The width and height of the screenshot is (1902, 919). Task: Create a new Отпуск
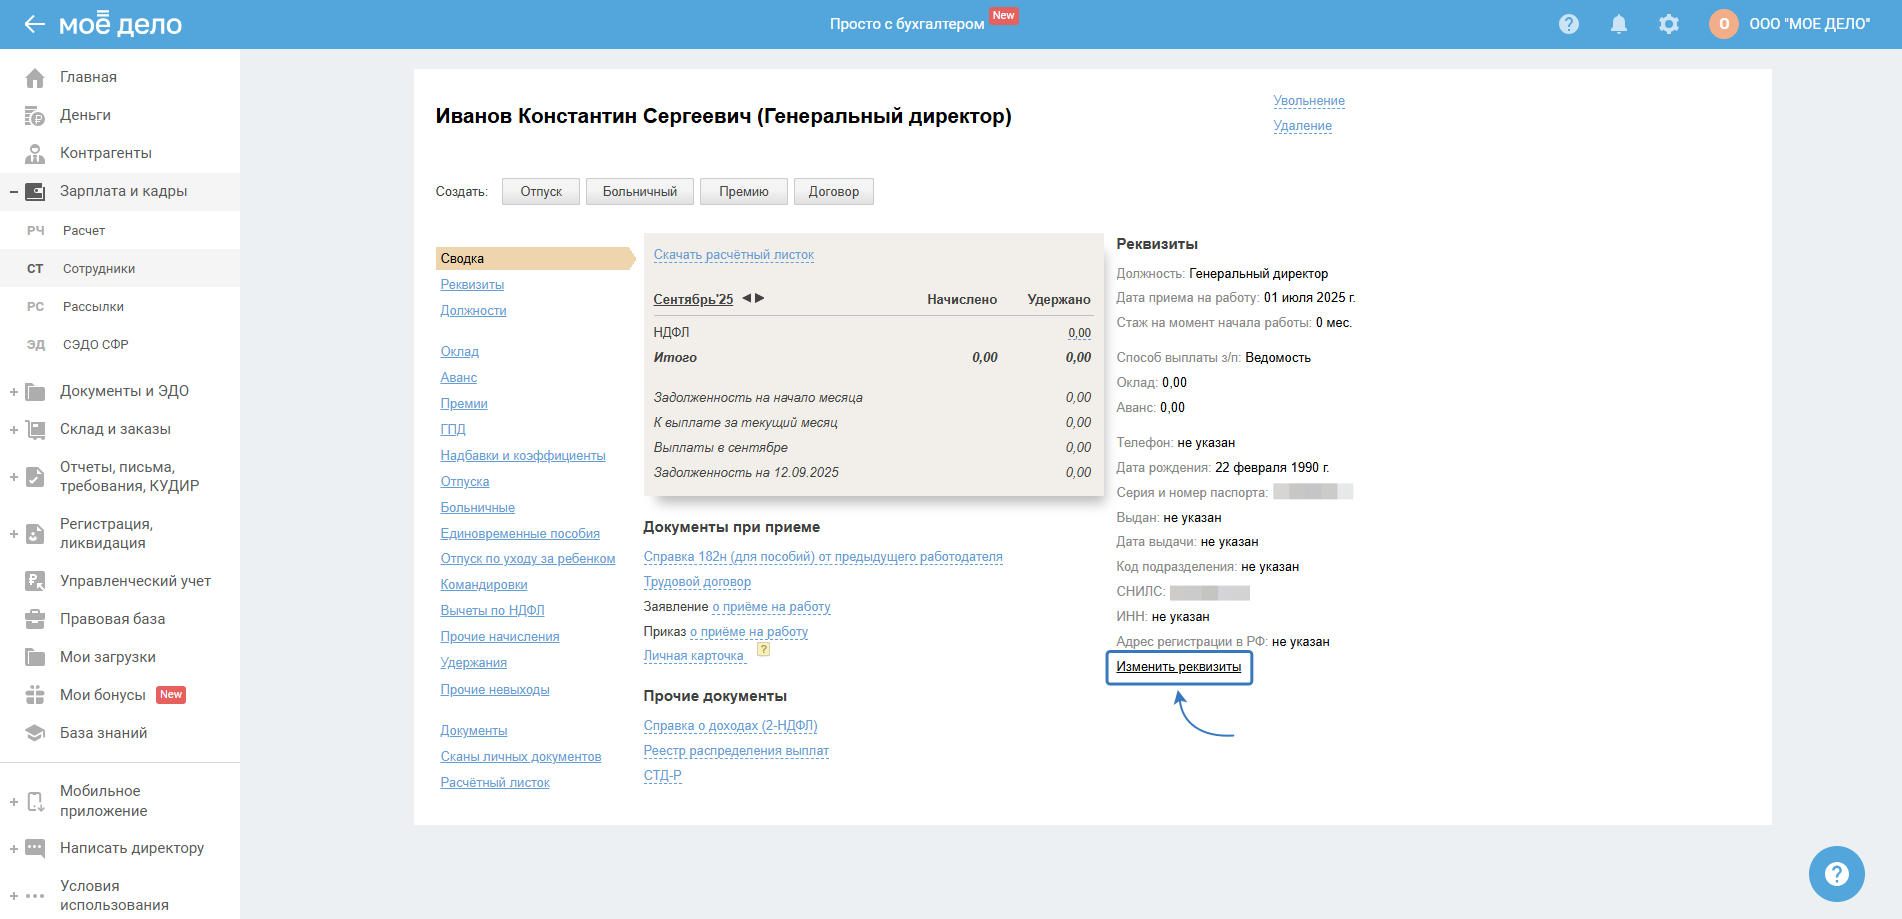click(541, 191)
